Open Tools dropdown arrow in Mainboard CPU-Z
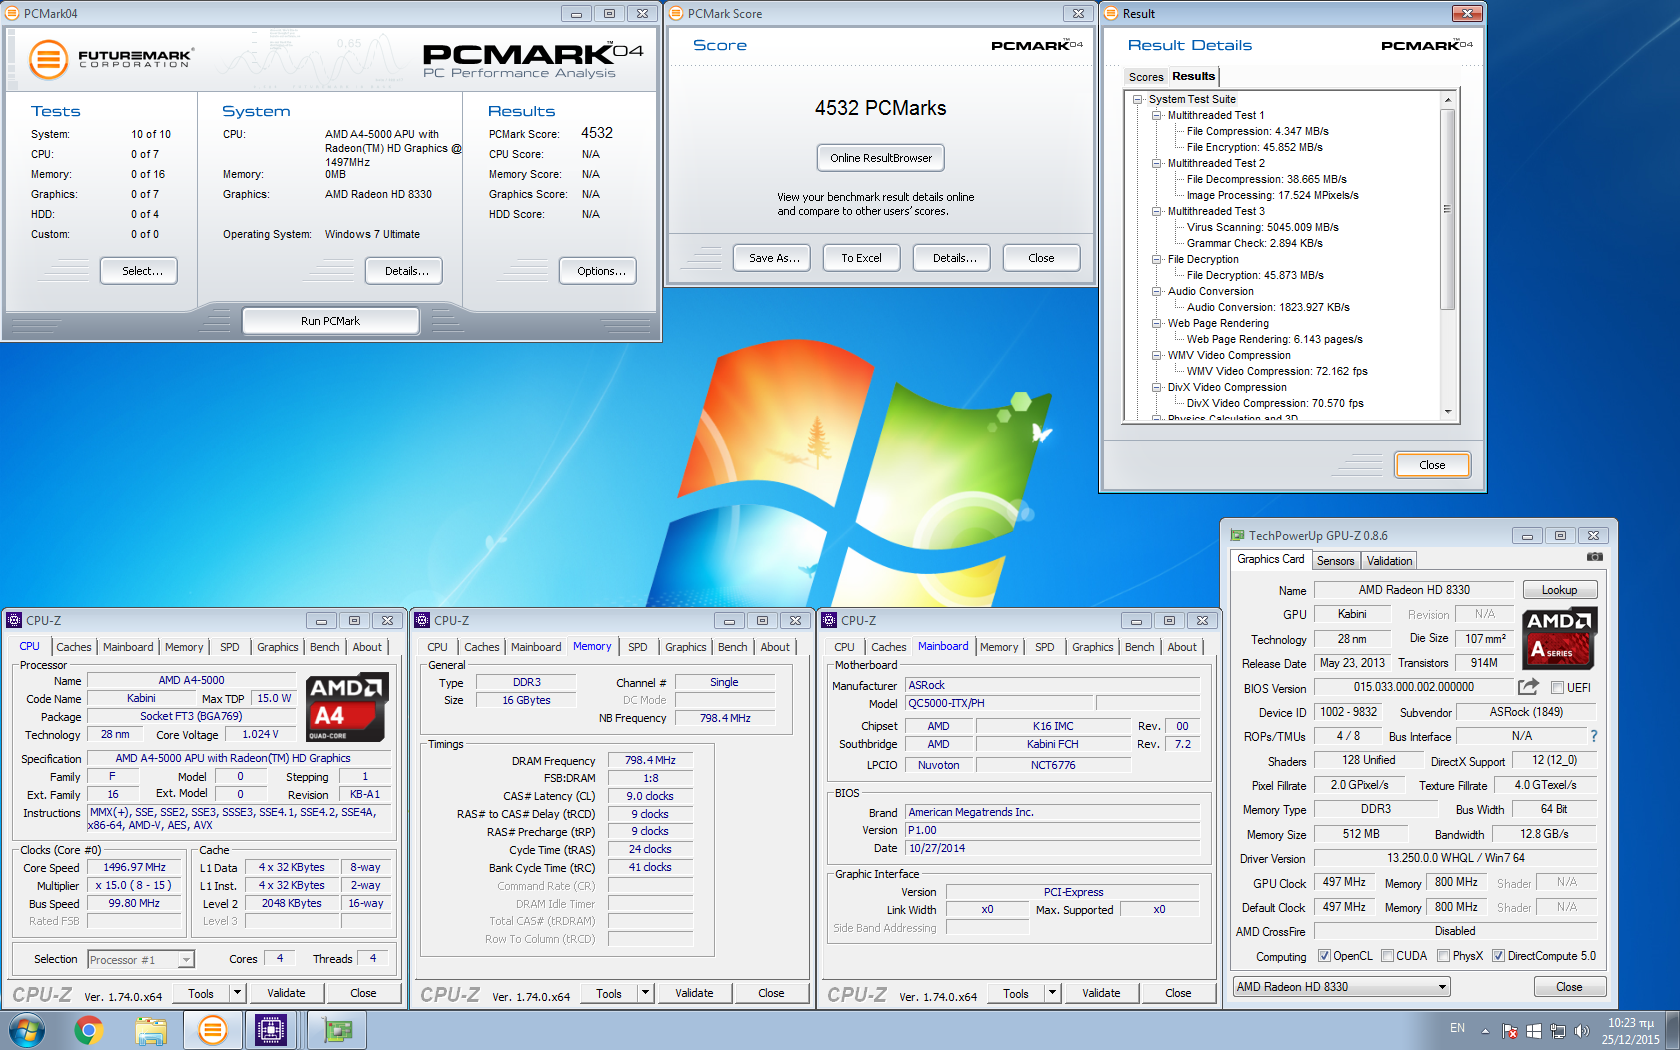The height and width of the screenshot is (1050, 1680). (1052, 993)
